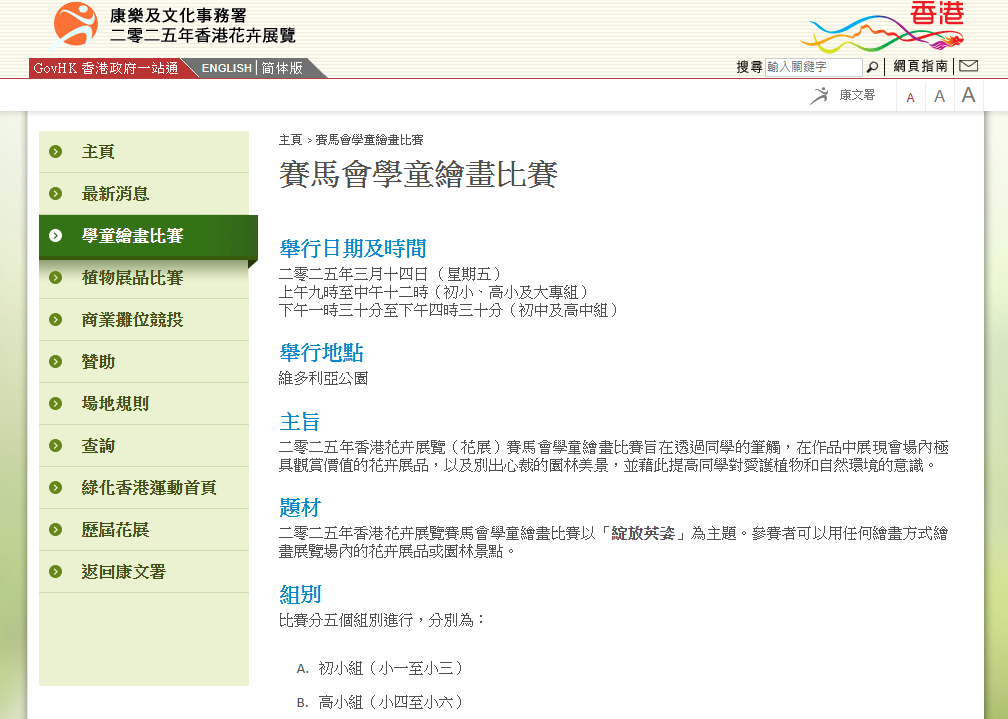Click the search magnifier icon
This screenshot has width=1008, height=719.
click(x=873, y=67)
